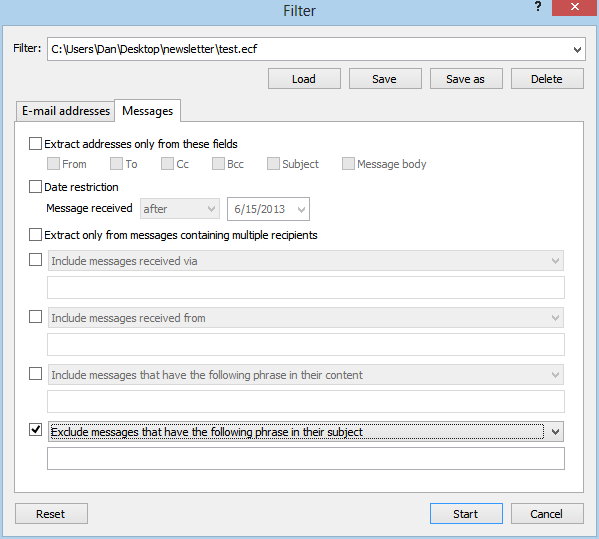Enable Include messages phrase in content checkbox

pos(36,373)
